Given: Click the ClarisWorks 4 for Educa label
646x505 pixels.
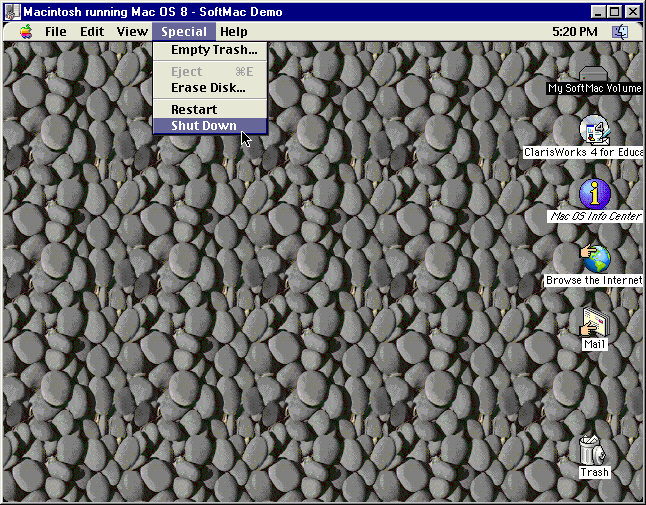Looking at the screenshot, I should 583,152.
